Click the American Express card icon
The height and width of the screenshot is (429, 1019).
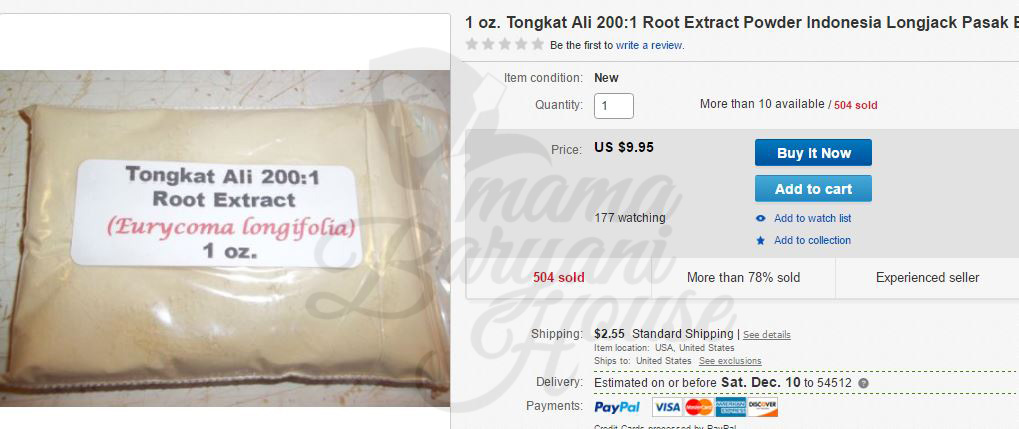click(730, 408)
